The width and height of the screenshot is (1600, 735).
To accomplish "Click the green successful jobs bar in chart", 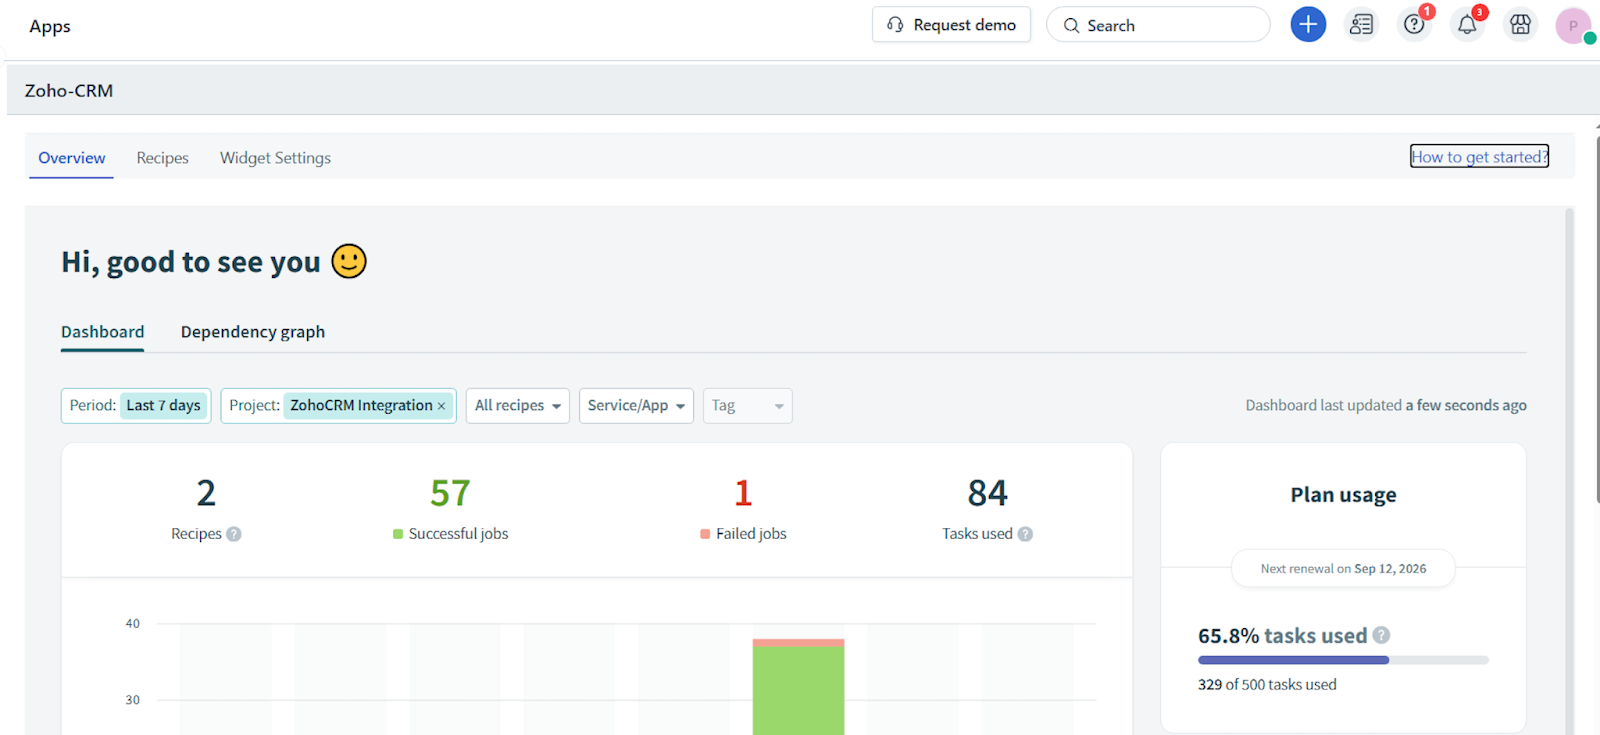I will [x=798, y=690].
